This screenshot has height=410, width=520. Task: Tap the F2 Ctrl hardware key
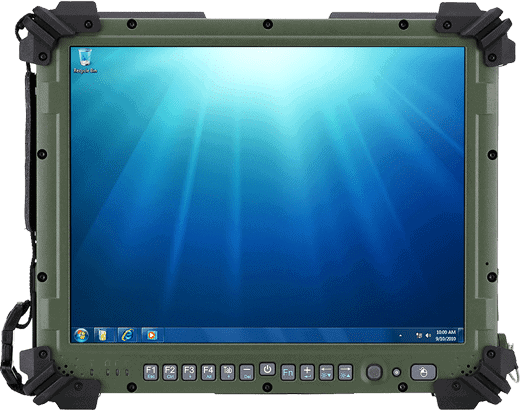tap(170, 372)
